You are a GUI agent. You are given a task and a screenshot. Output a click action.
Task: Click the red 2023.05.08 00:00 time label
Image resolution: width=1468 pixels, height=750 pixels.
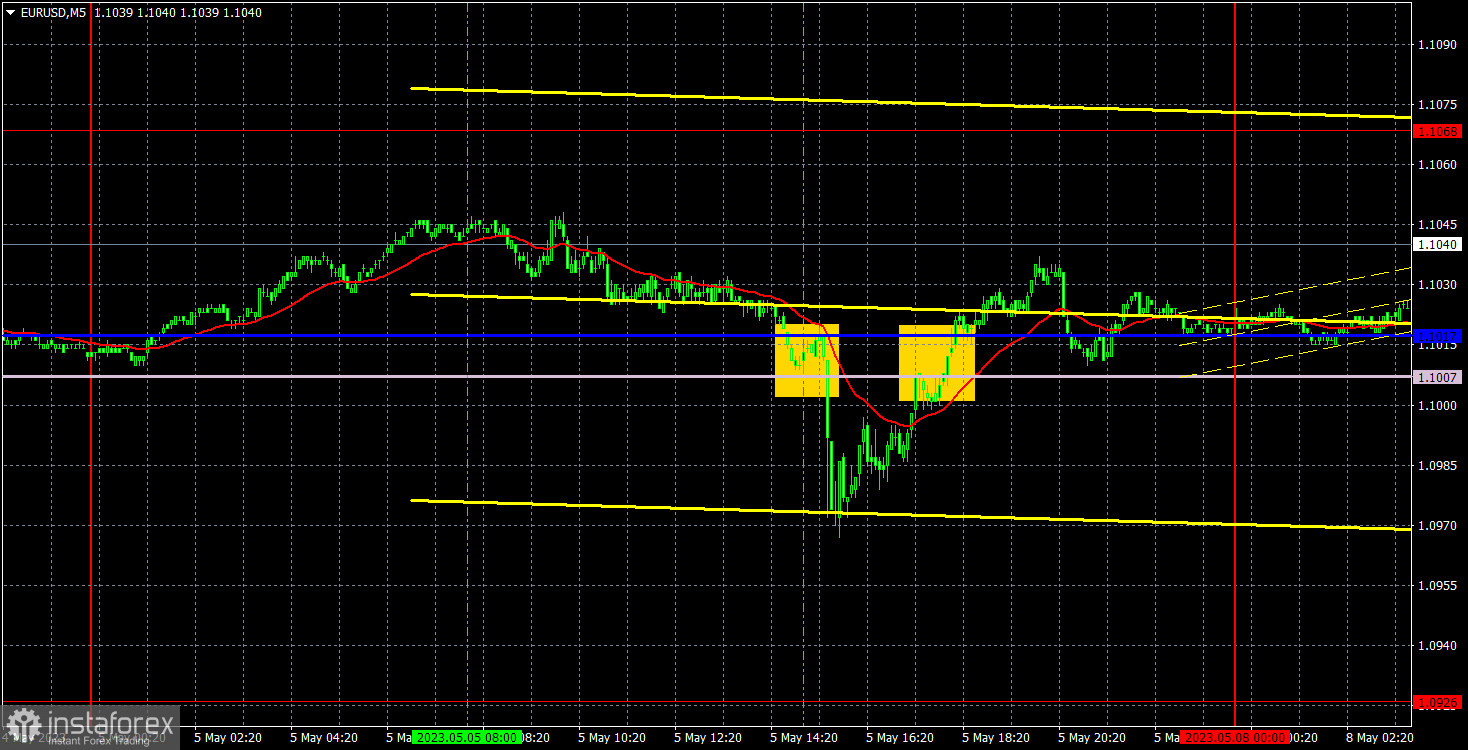pyautogui.click(x=1234, y=737)
